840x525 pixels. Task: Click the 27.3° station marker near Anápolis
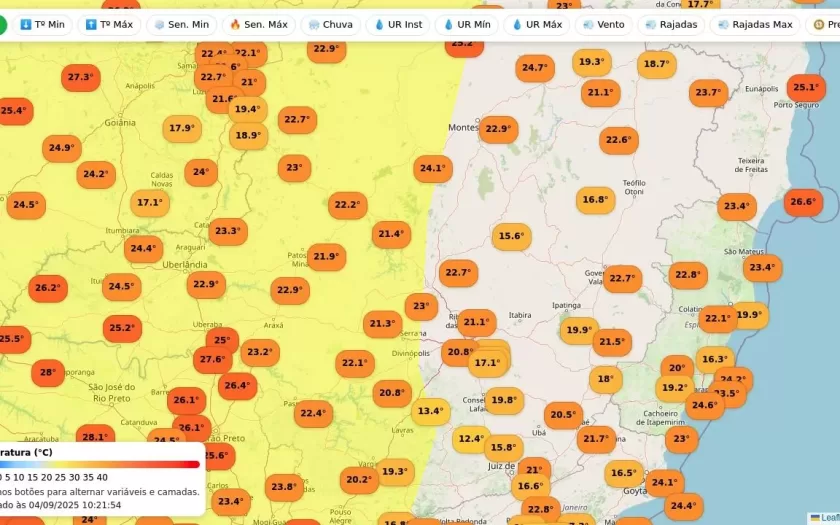click(x=79, y=77)
